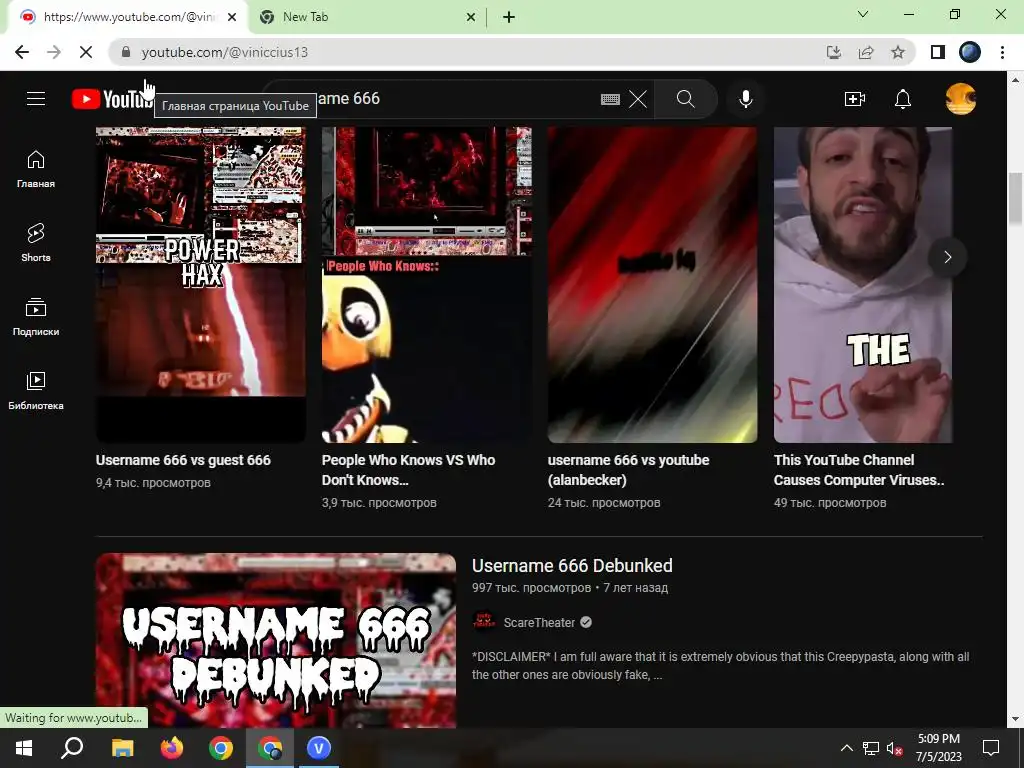Stop loading the page

pos(86,52)
